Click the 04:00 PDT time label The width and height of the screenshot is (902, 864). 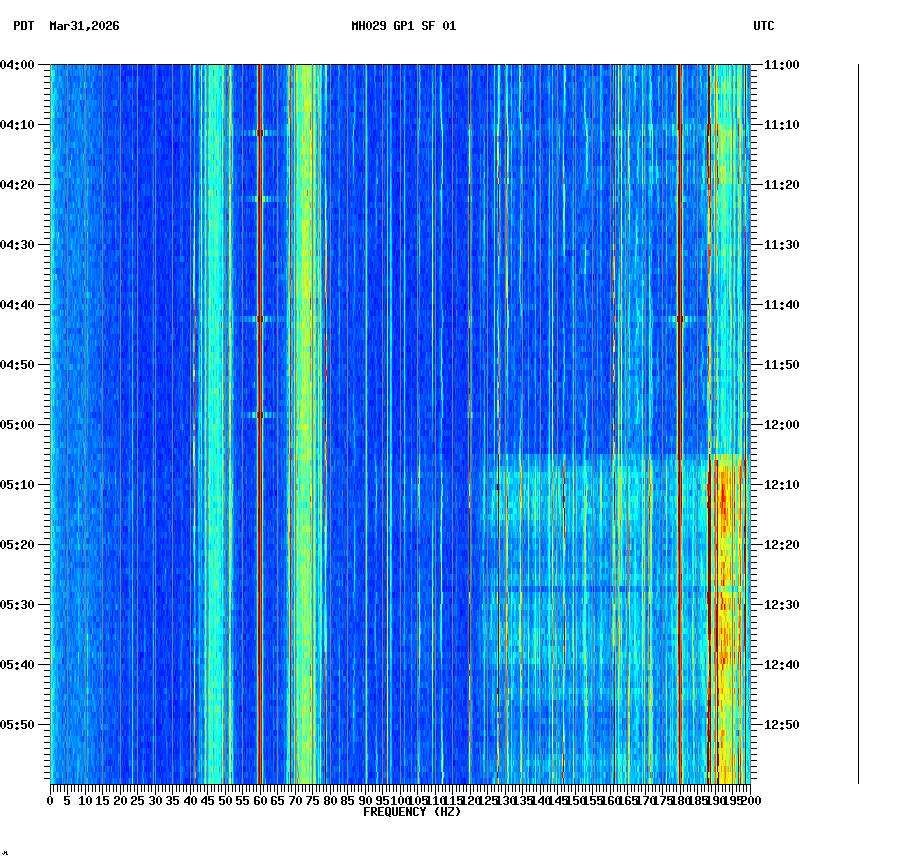point(18,66)
